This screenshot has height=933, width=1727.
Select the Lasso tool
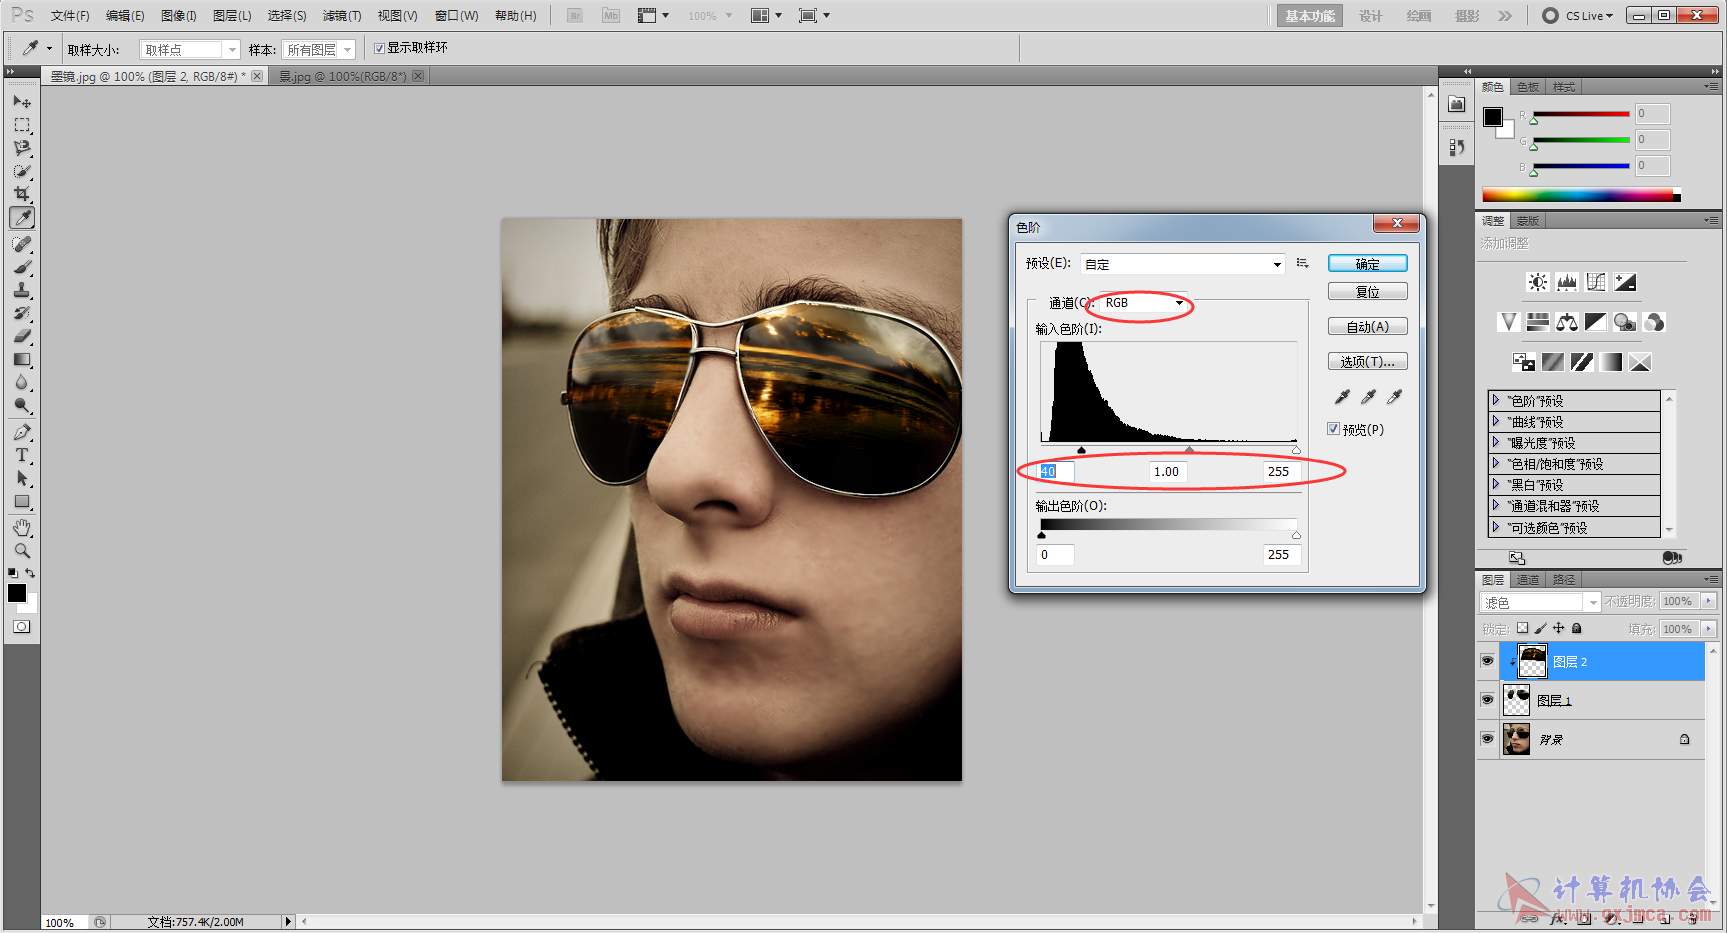point(22,148)
